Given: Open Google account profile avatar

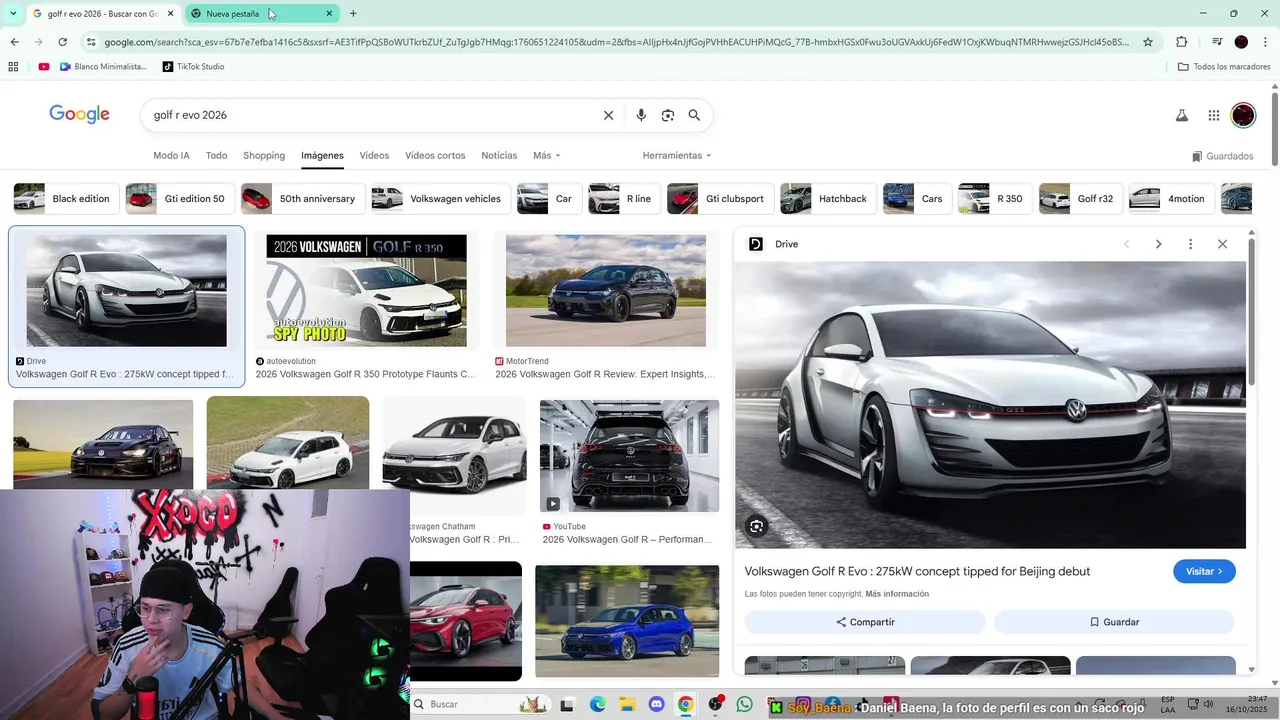Looking at the screenshot, I should coord(1243,115).
